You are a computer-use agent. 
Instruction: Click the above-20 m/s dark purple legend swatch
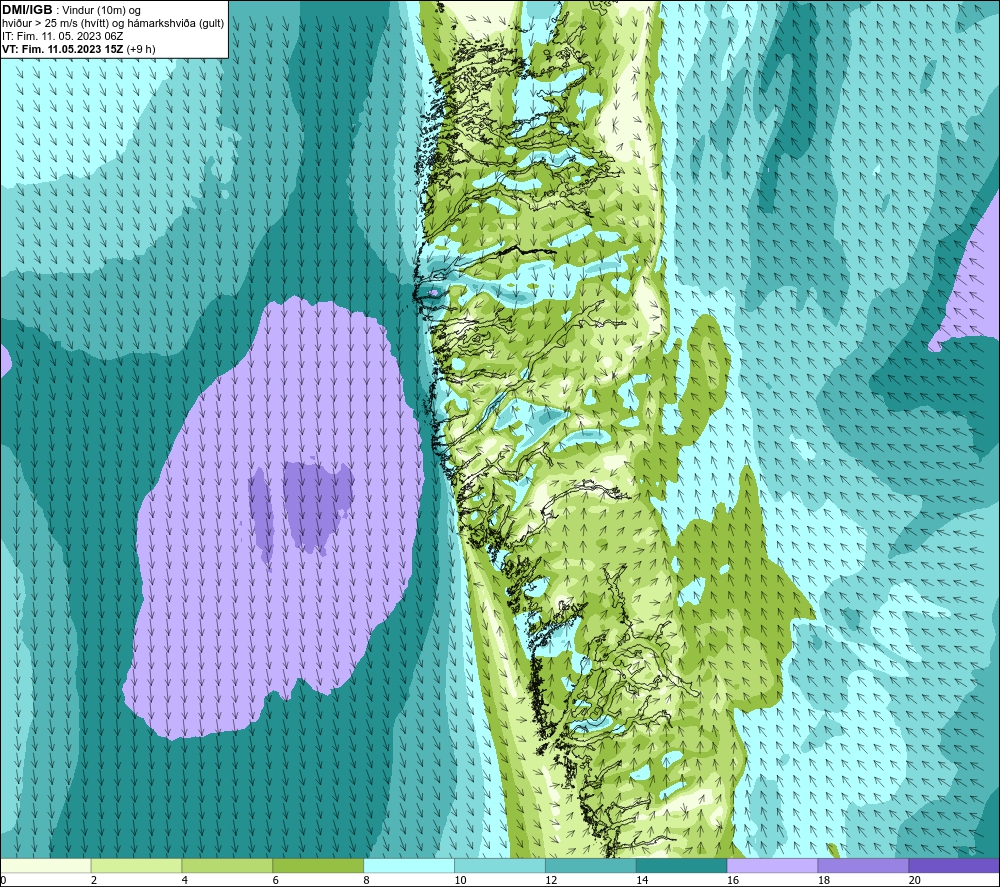[953, 865]
